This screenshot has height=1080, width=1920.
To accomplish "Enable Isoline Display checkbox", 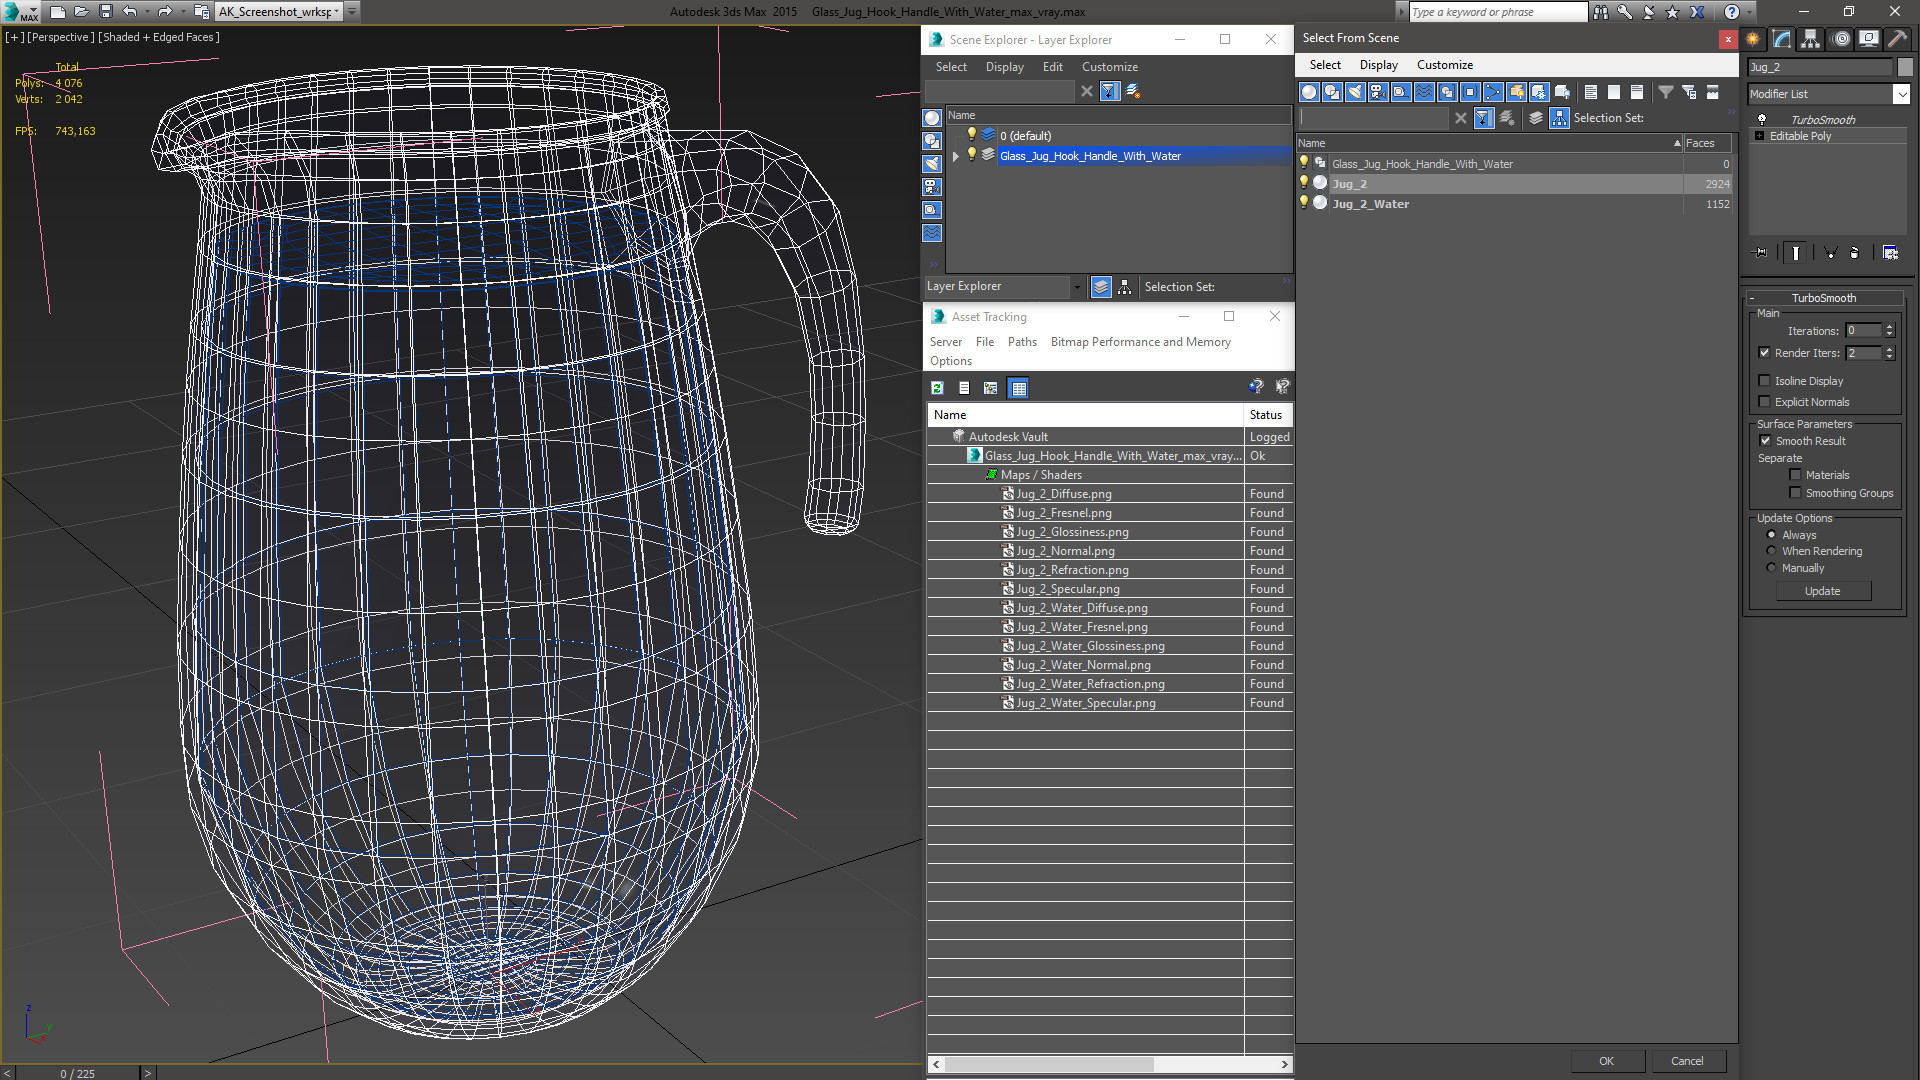I will coord(1764,381).
